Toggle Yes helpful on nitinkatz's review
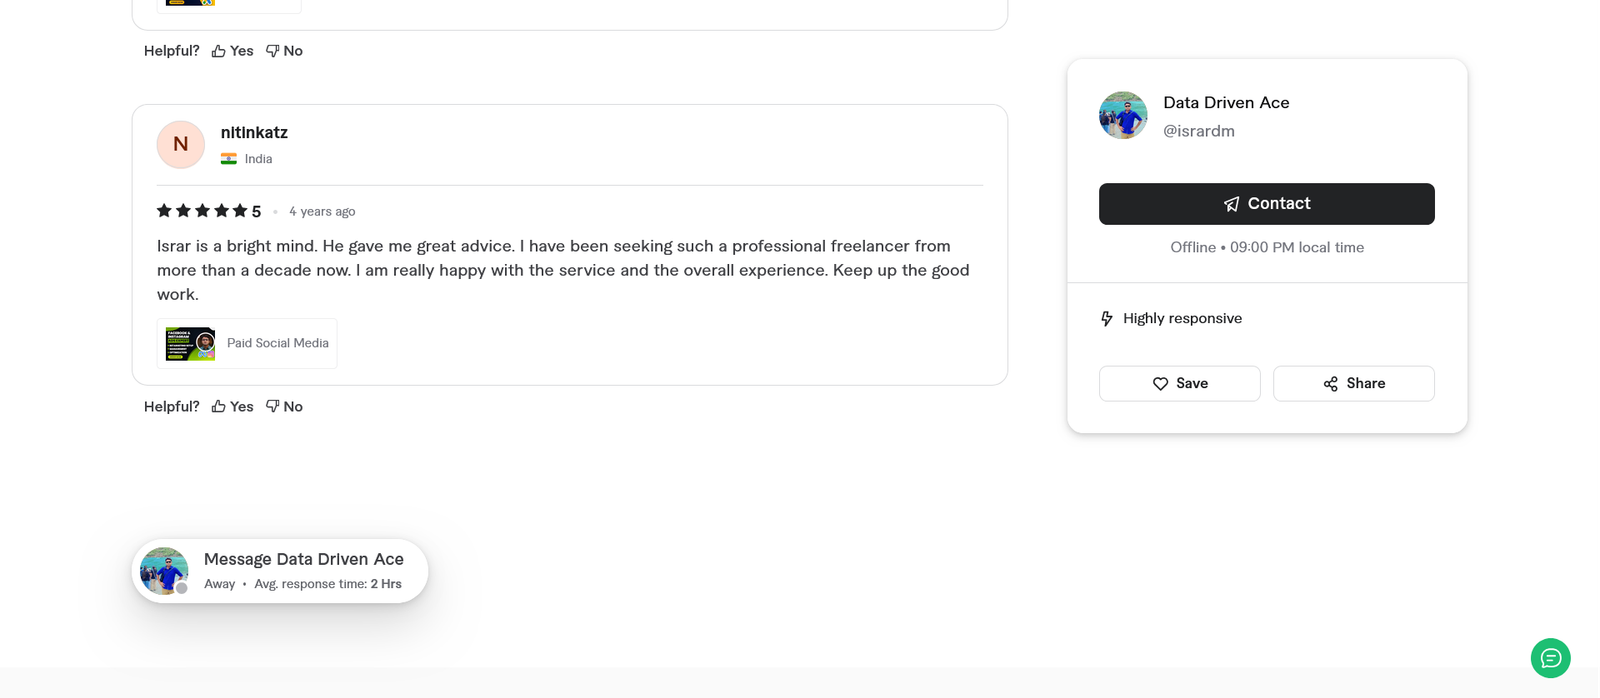 [232, 406]
